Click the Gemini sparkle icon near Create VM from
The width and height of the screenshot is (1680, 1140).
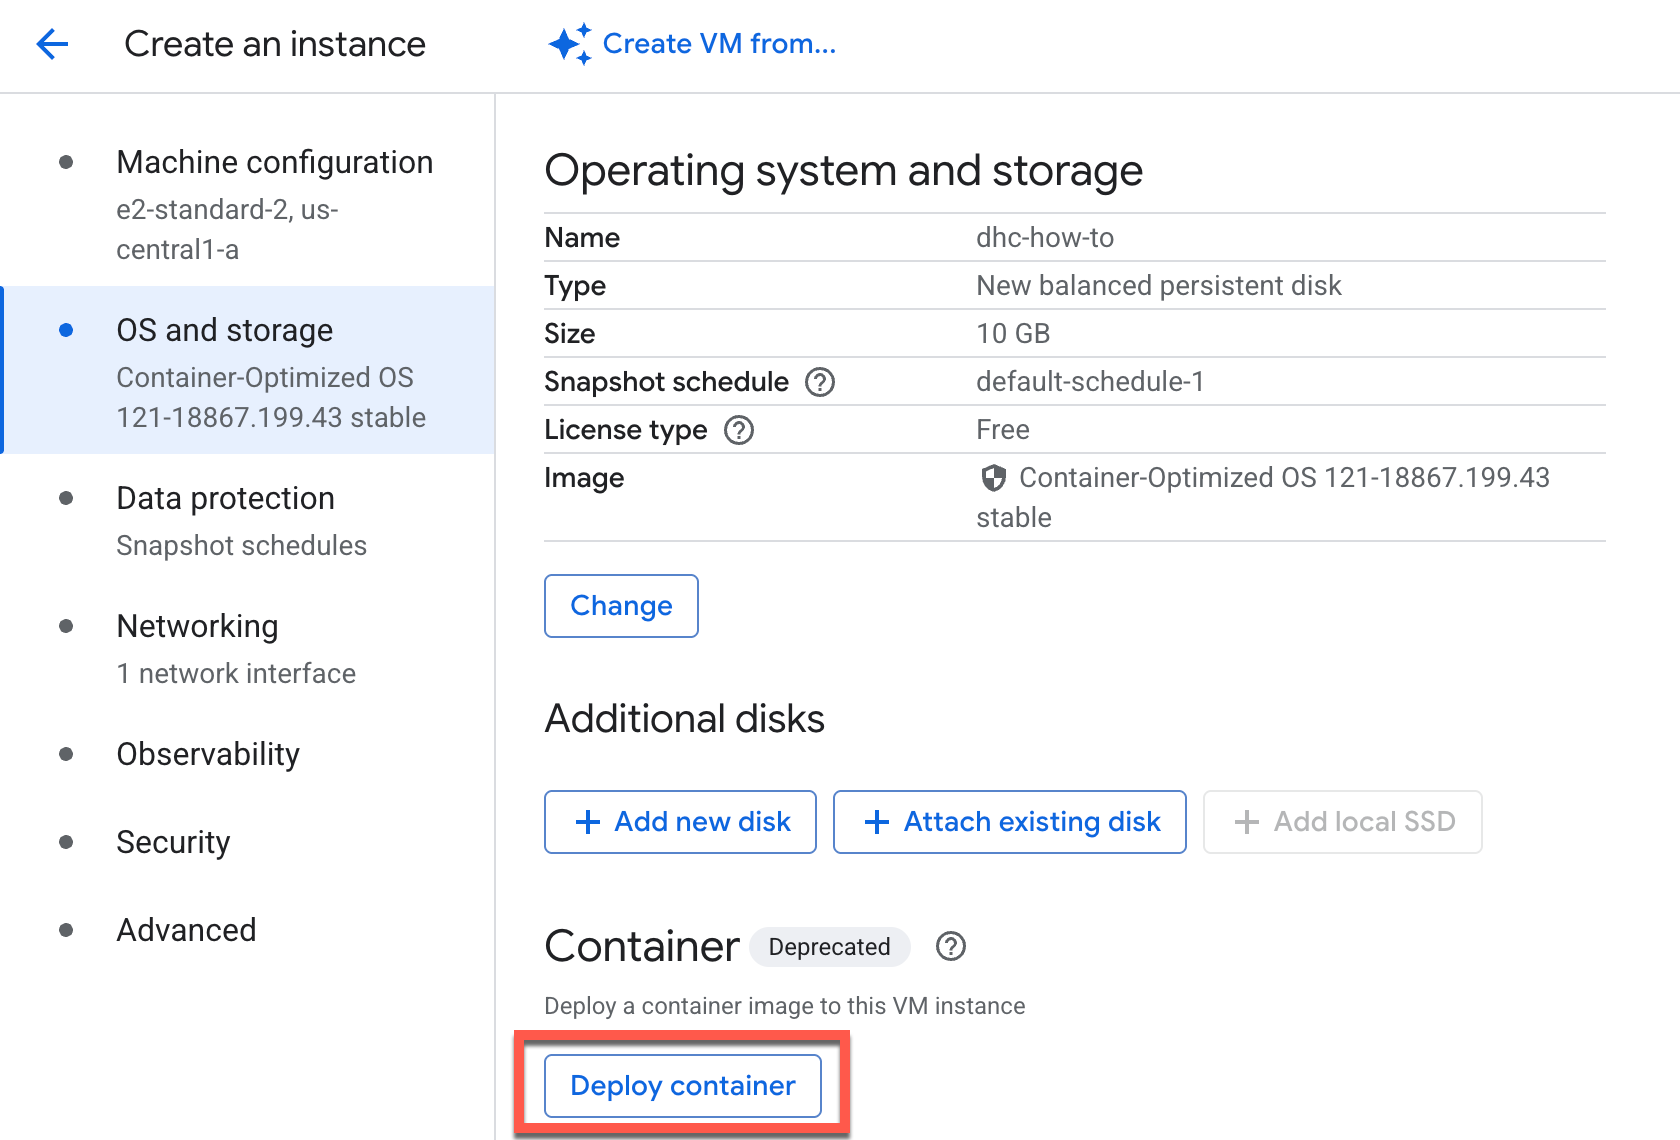click(568, 43)
